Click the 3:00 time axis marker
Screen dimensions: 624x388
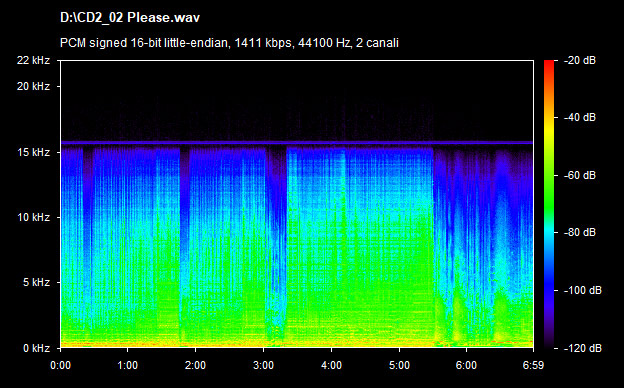coord(263,365)
